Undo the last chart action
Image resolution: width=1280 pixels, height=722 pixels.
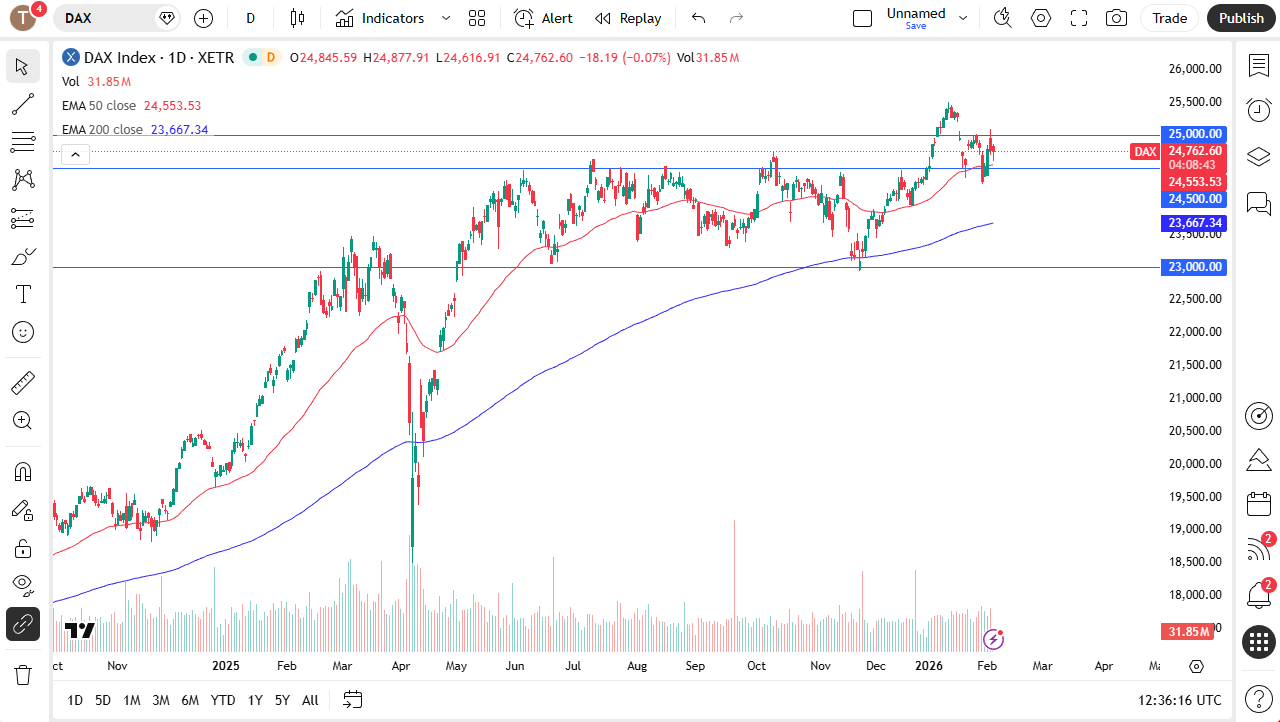(698, 18)
